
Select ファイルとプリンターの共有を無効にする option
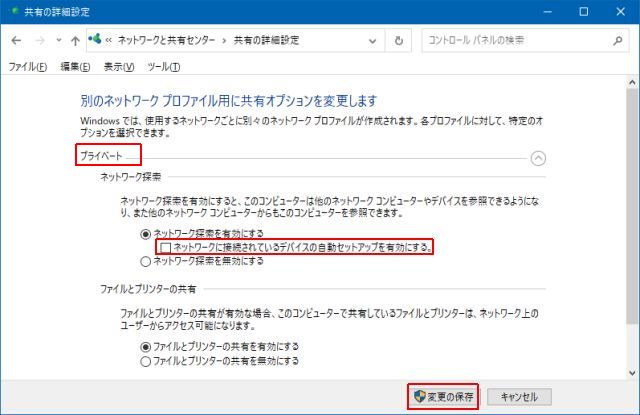pyautogui.click(x=147, y=361)
